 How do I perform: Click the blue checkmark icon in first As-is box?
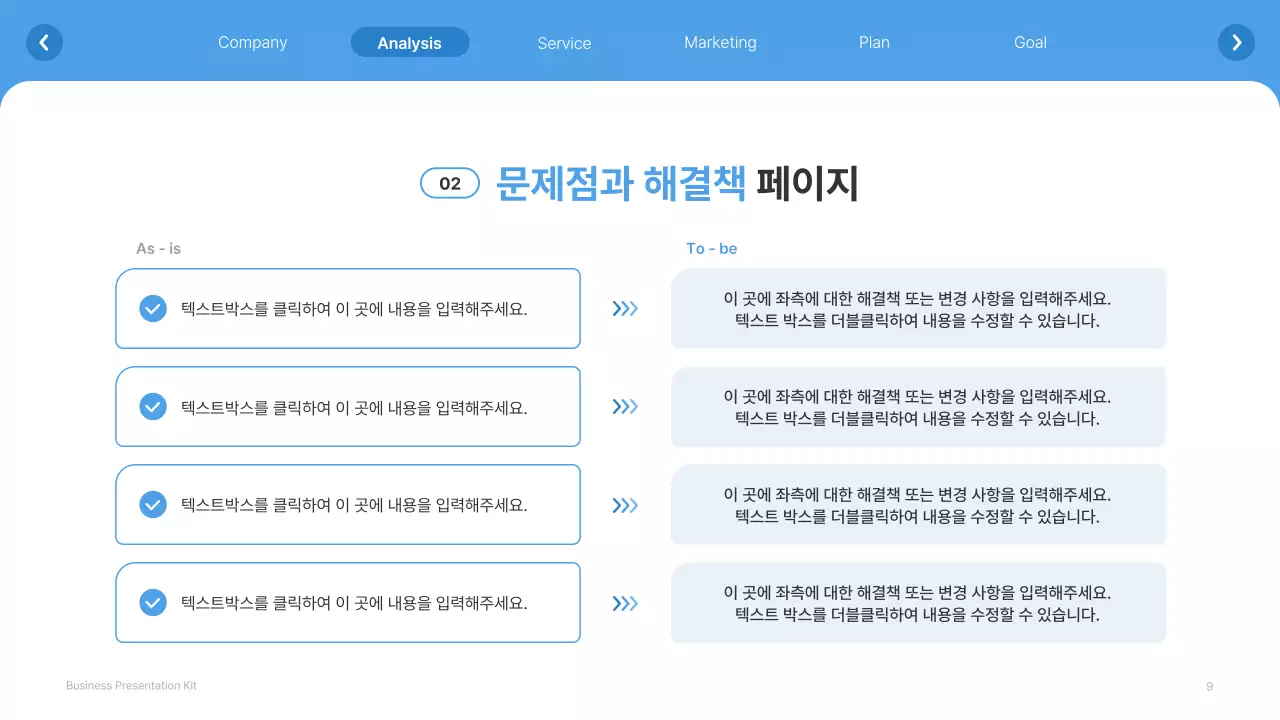[153, 308]
